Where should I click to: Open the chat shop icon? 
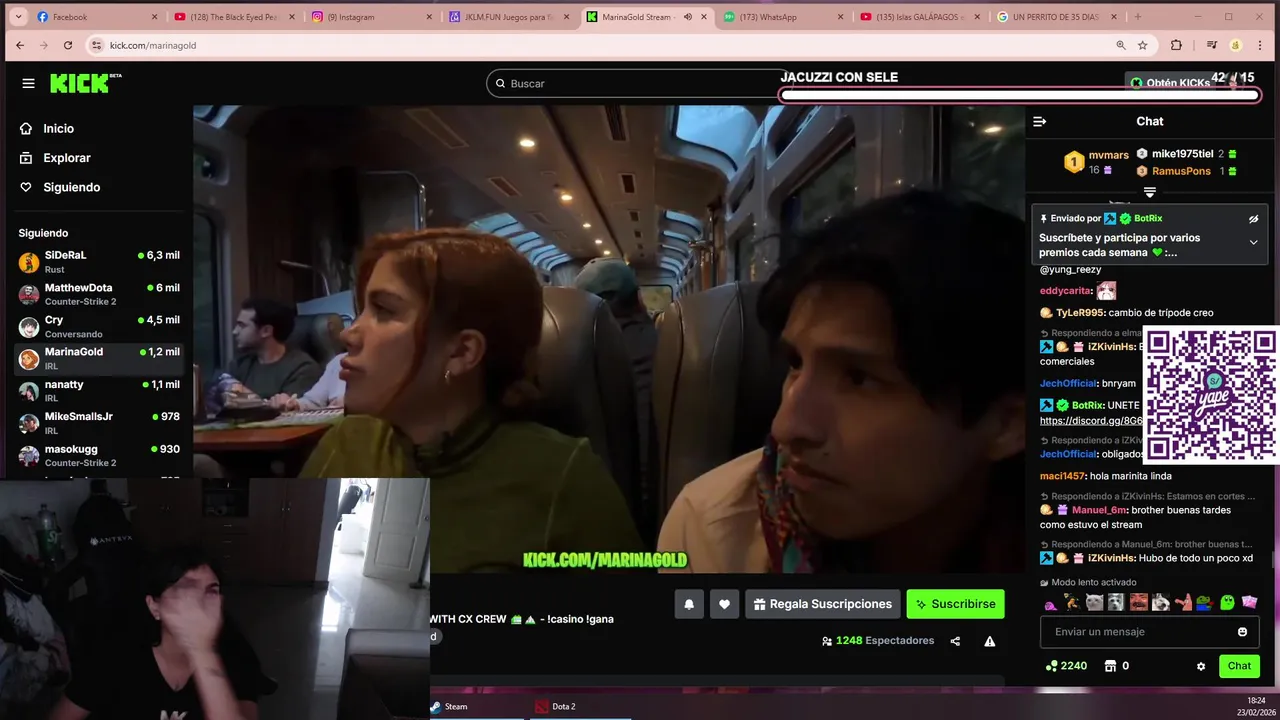tap(1109, 666)
